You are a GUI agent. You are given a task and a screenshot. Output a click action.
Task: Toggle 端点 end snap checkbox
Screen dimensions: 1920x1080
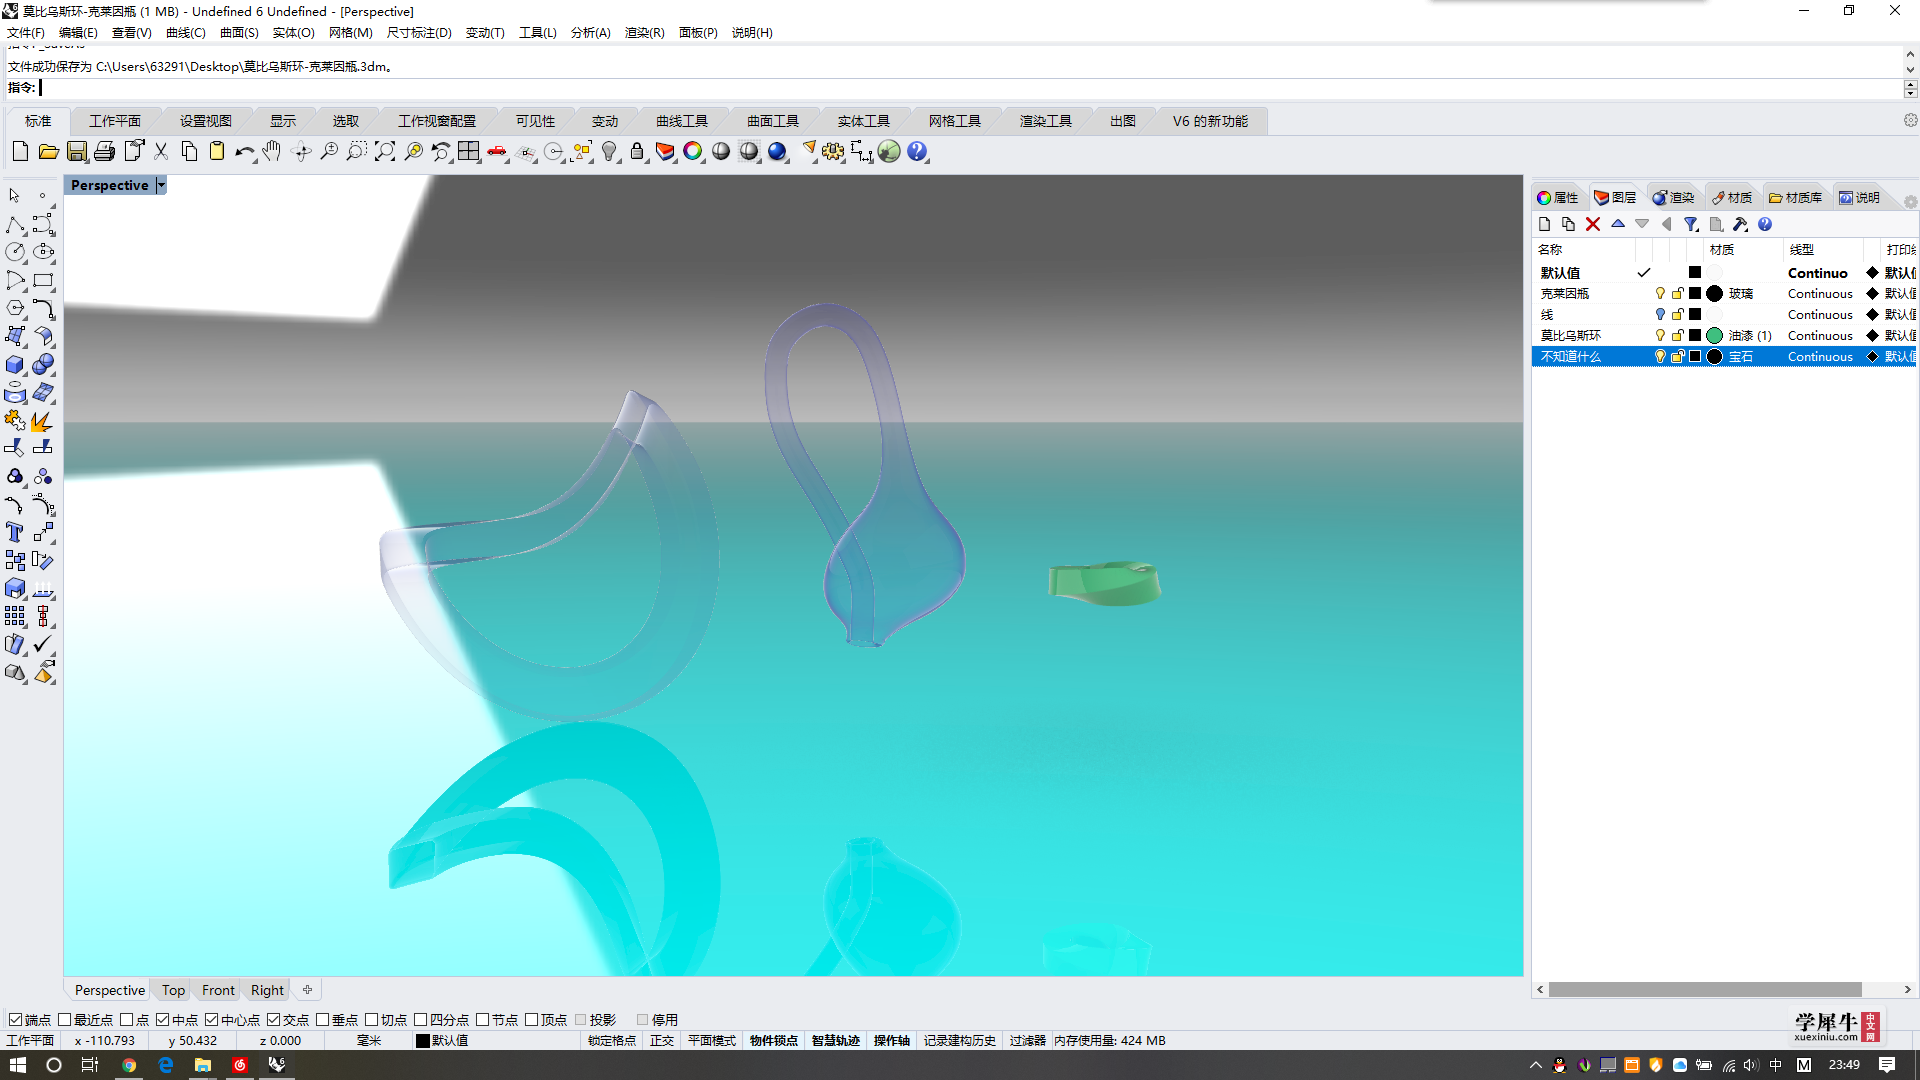(x=15, y=1020)
